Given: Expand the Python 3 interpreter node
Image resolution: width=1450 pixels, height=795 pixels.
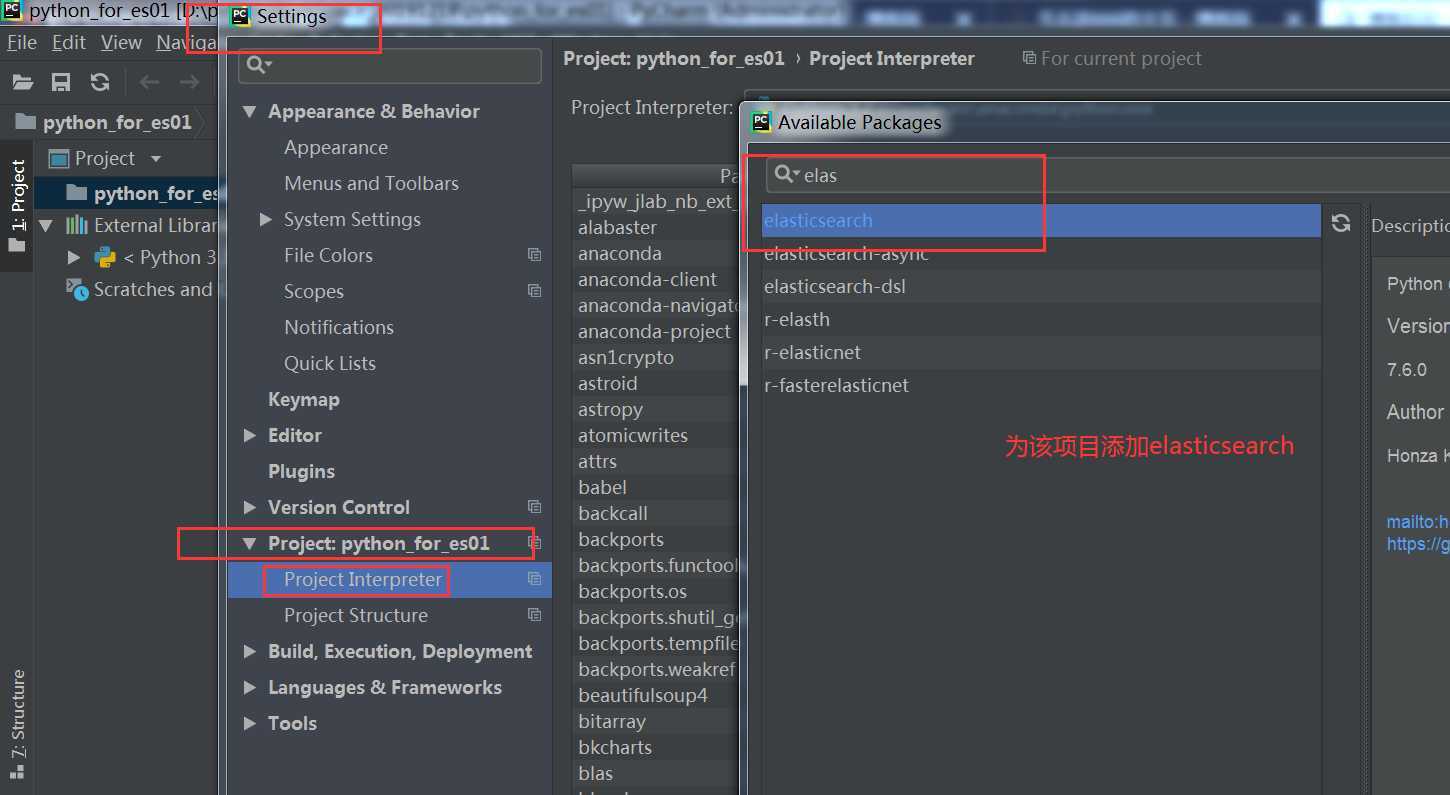Looking at the screenshot, I should pos(73,257).
